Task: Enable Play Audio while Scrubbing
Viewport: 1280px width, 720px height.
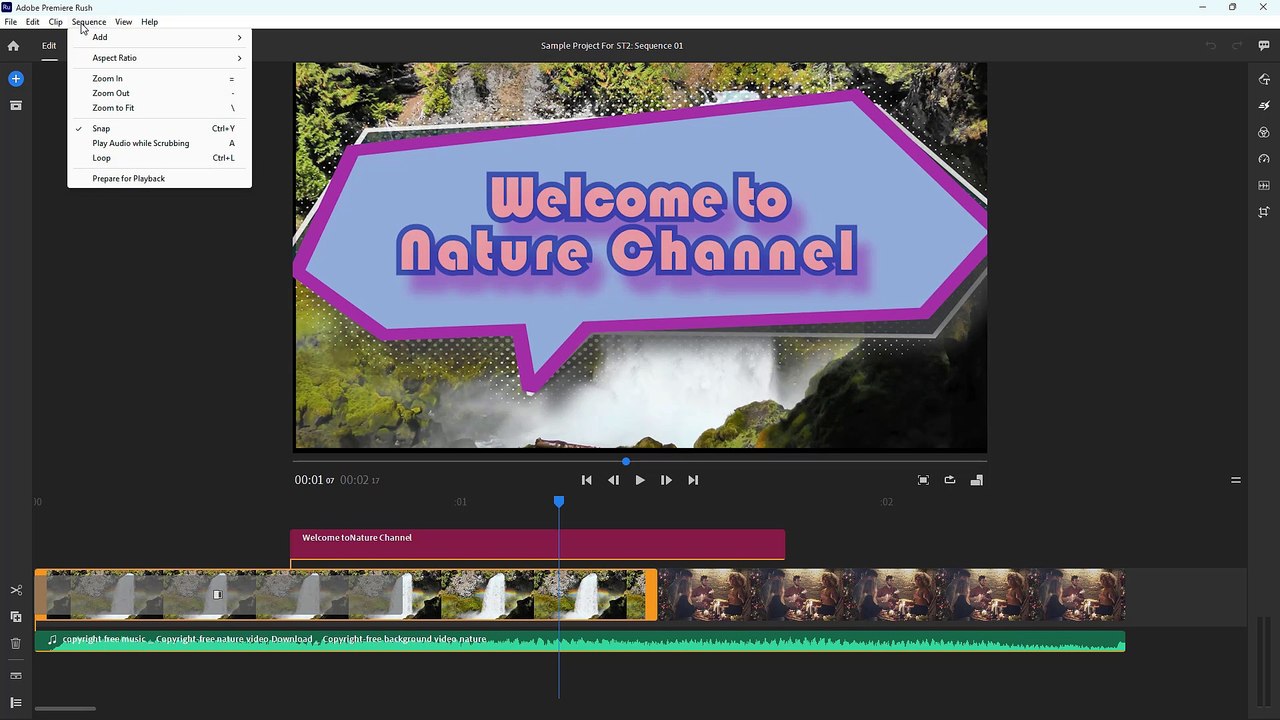Action: pyautogui.click(x=159, y=143)
